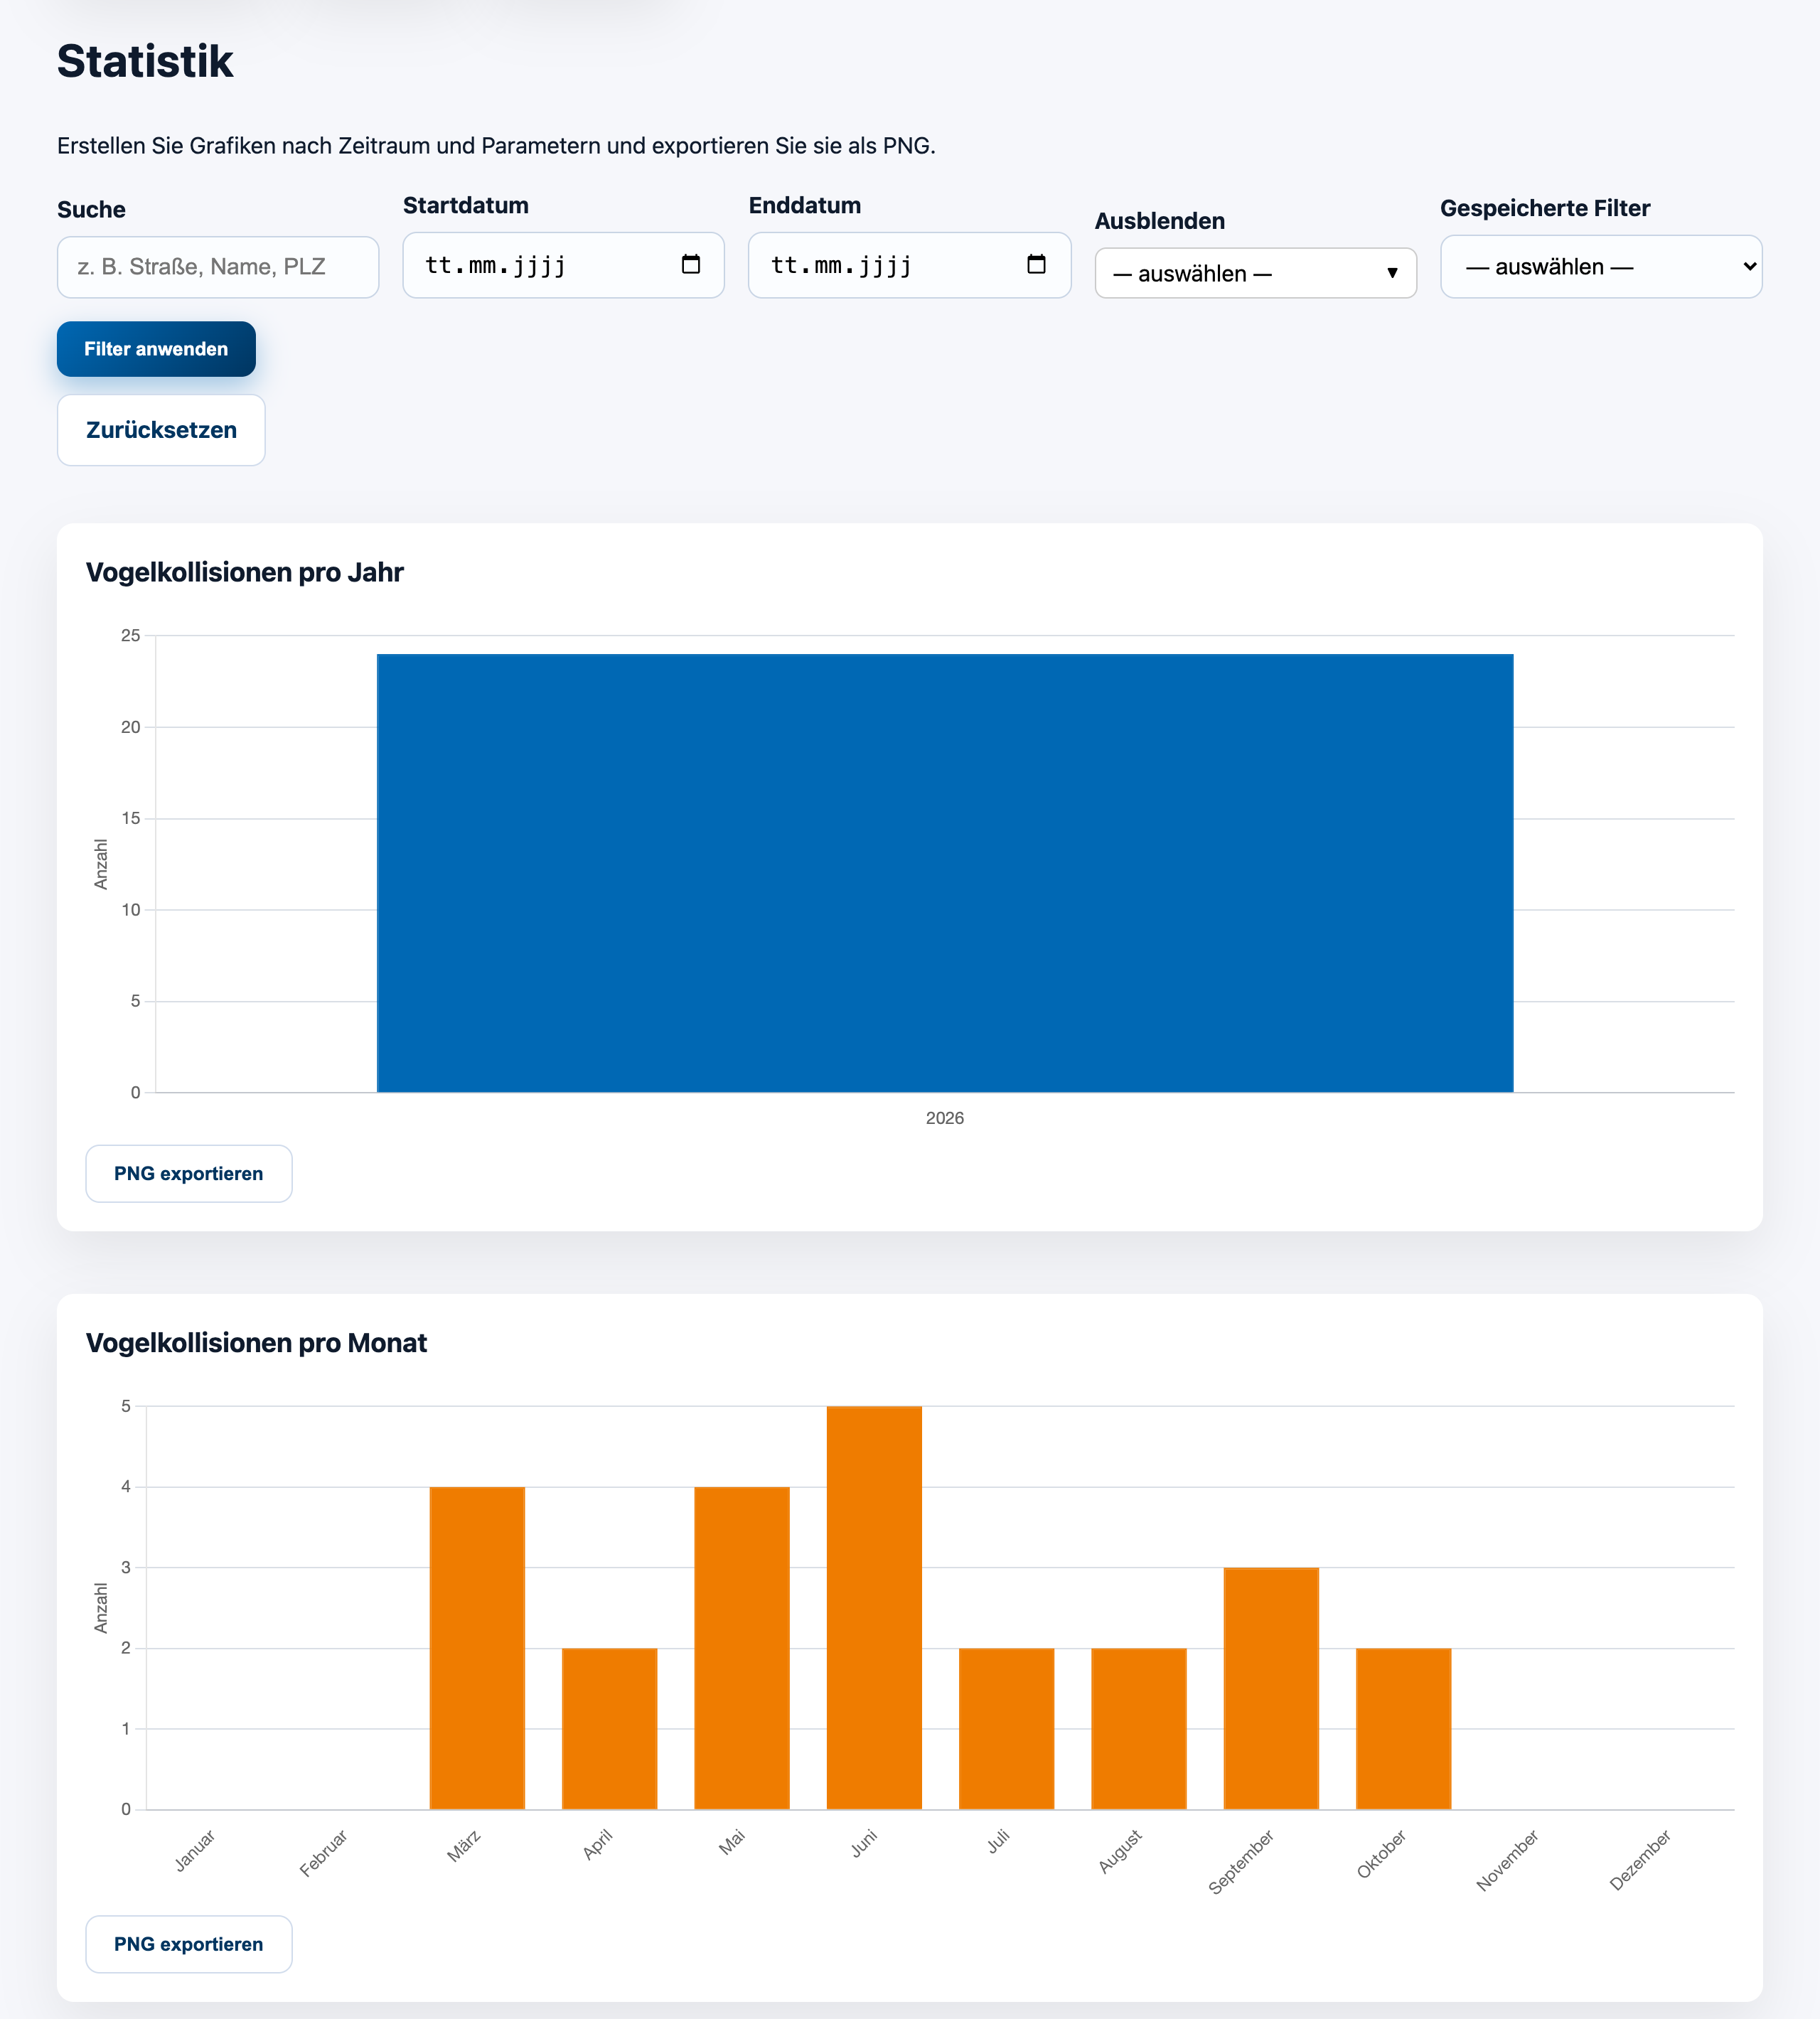The width and height of the screenshot is (1820, 2019).
Task: Click the Juni bar in monthly chart
Action: click(874, 1608)
